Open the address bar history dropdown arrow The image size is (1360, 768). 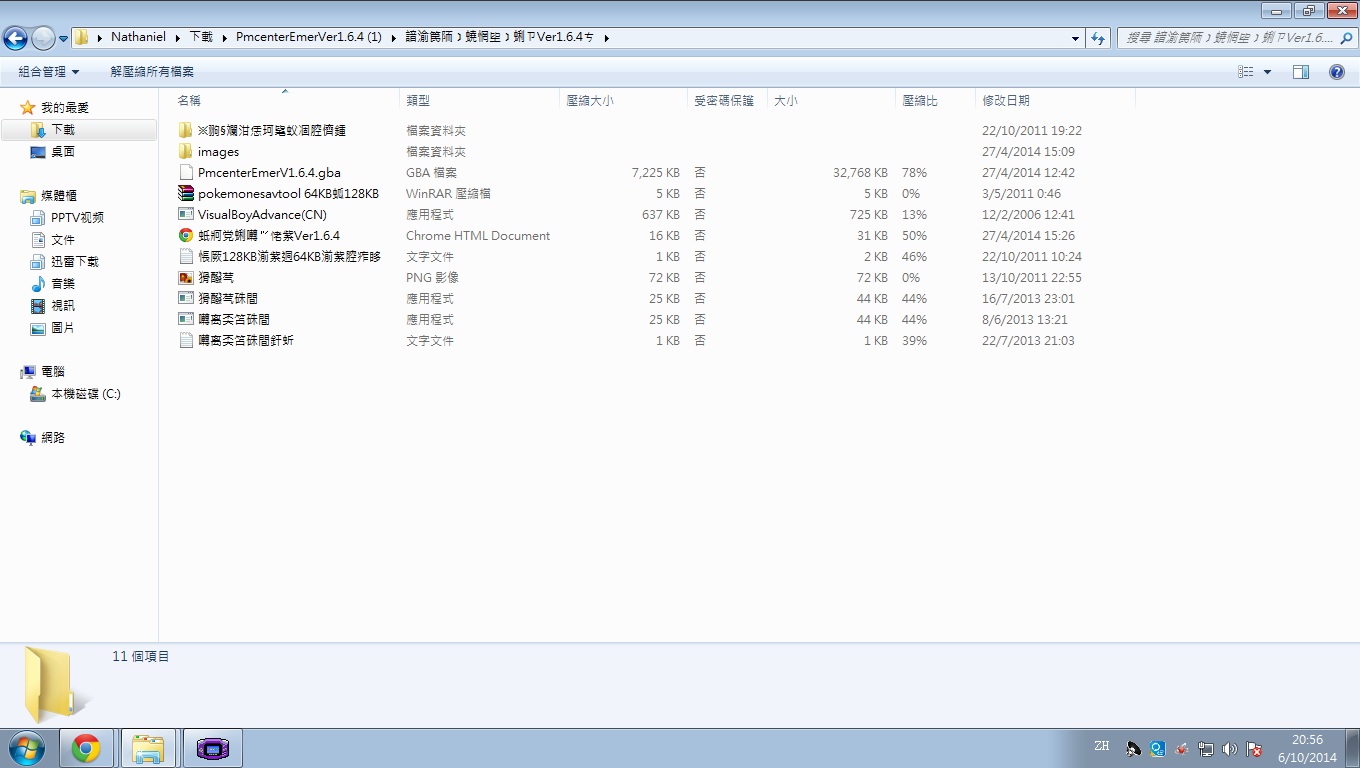[1075, 38]
